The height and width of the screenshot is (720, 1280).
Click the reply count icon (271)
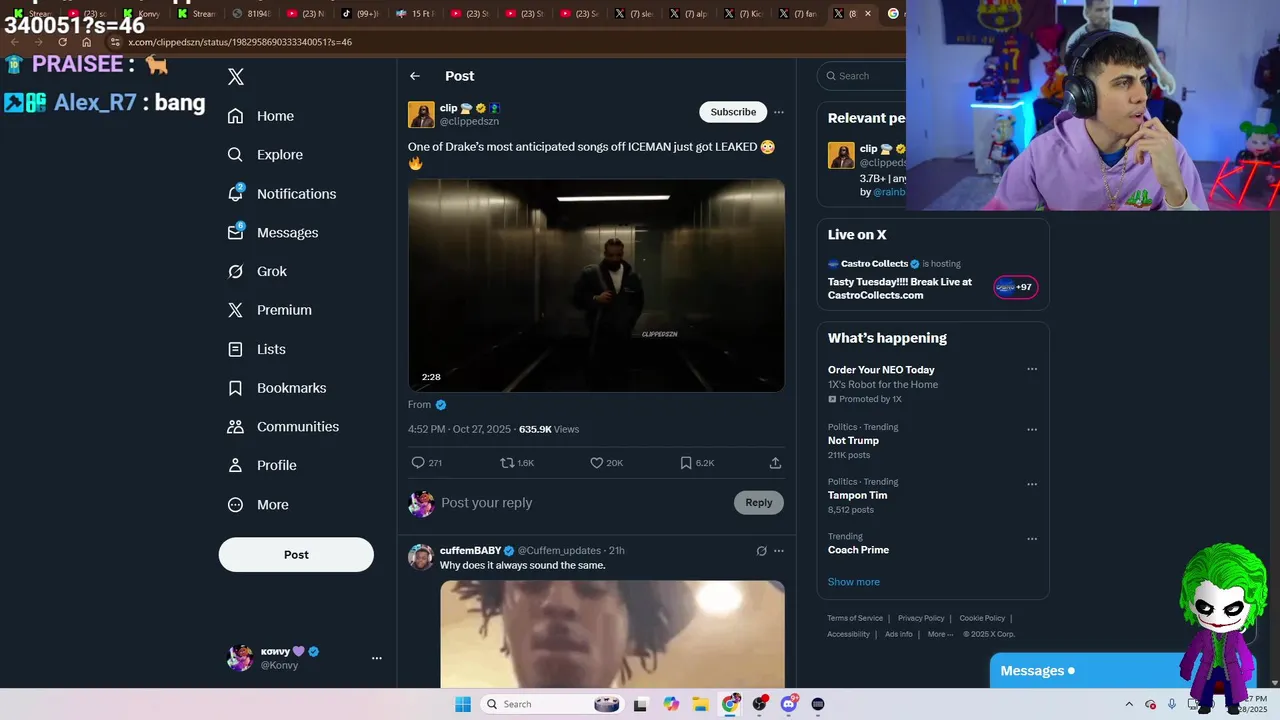(x=427, y=463)
